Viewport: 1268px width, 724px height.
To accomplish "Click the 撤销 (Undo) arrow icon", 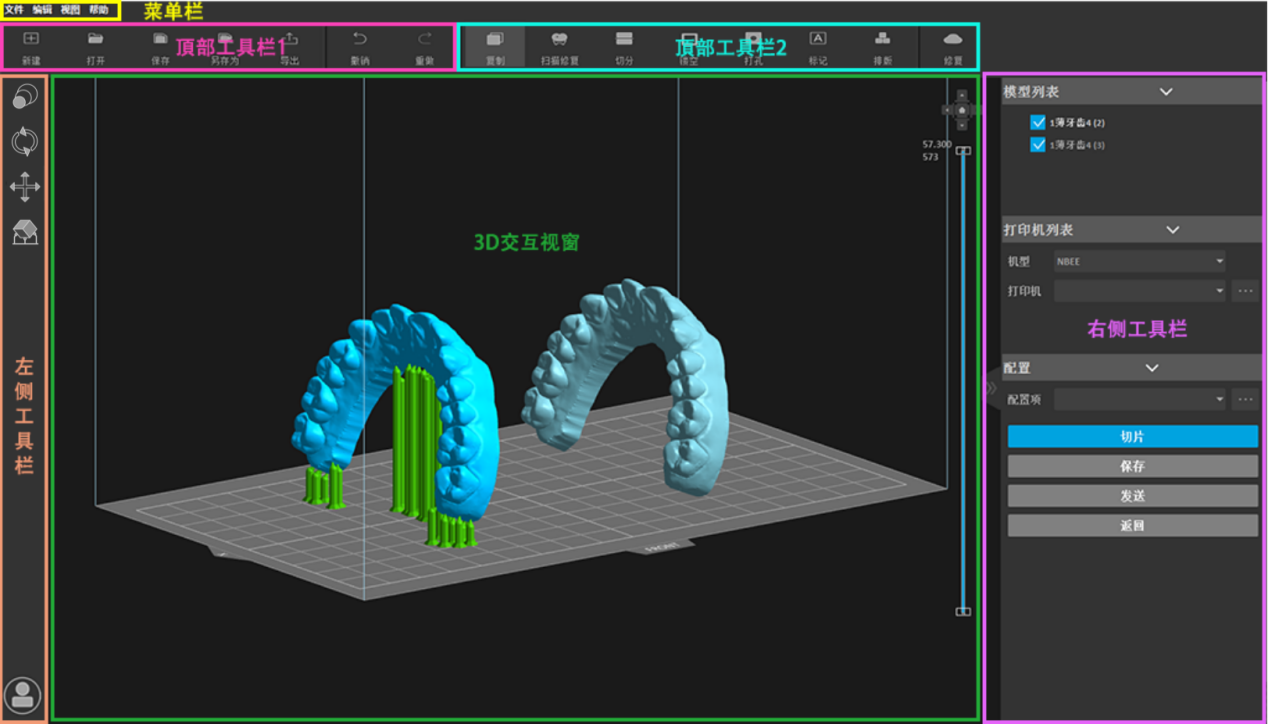I will pyautogui.click(x=360, y=39).
